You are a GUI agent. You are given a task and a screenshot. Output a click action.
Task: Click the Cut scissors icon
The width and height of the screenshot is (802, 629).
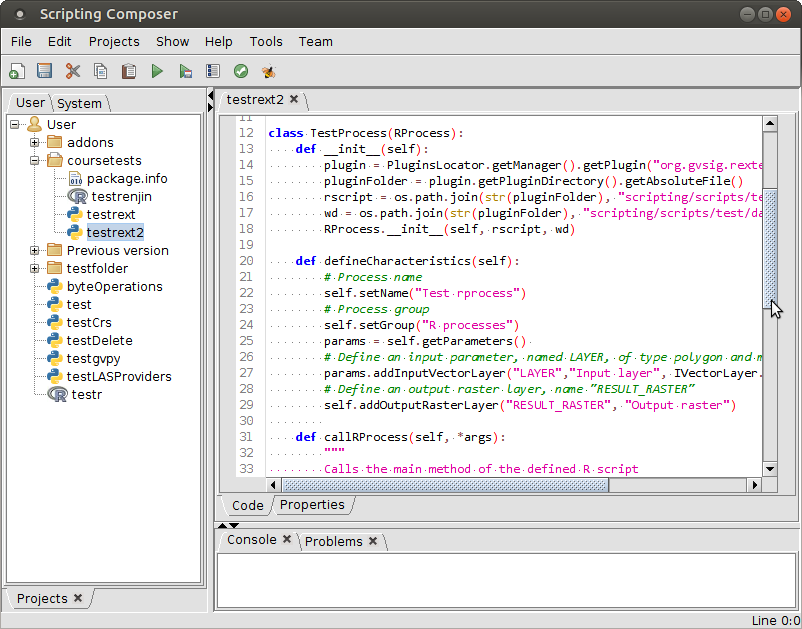(72, 71)
